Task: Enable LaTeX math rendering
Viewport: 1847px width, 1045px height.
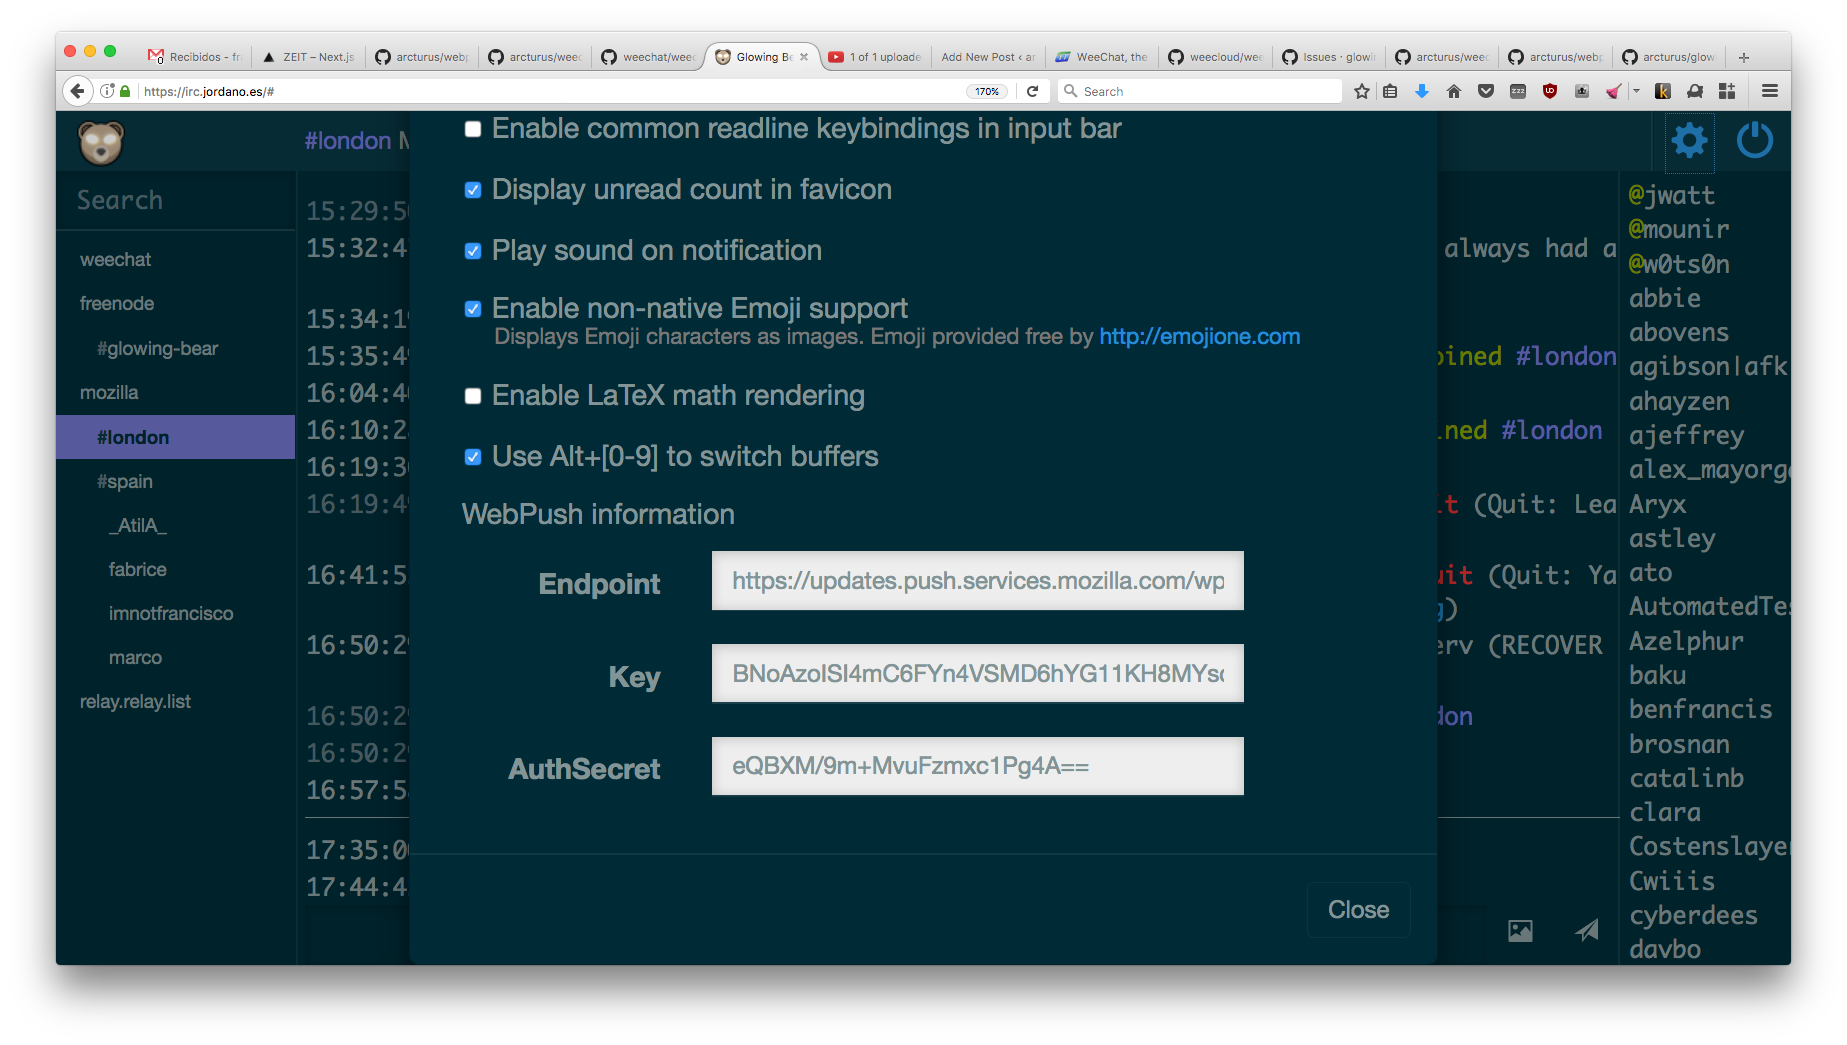Action: [473, 396]
